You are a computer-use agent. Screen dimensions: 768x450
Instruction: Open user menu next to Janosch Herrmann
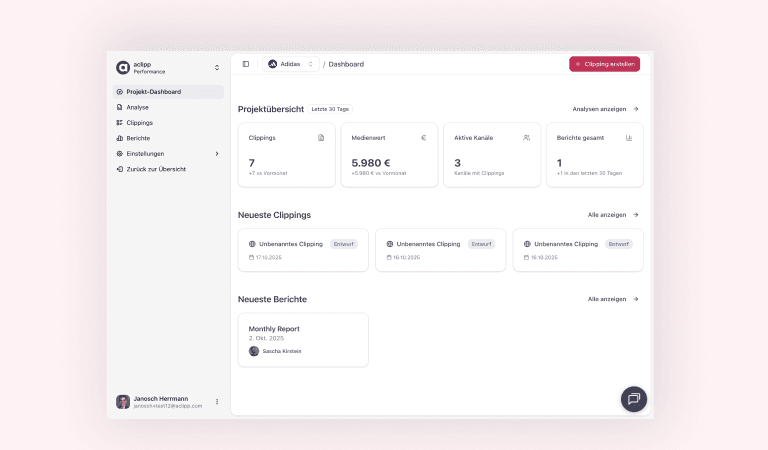pos(217,402)
